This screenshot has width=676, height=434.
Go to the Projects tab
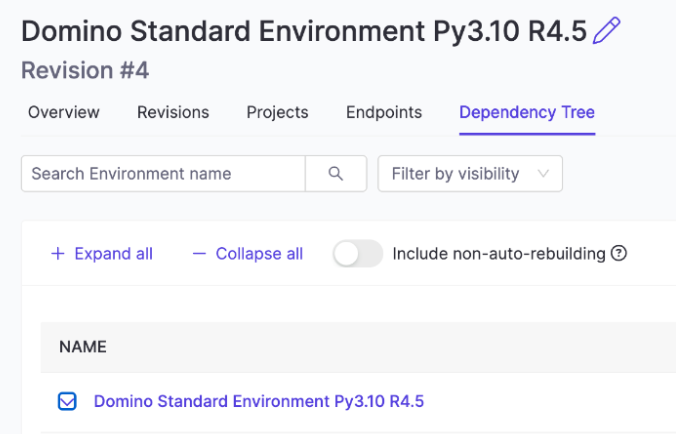(x=277, y=112)
